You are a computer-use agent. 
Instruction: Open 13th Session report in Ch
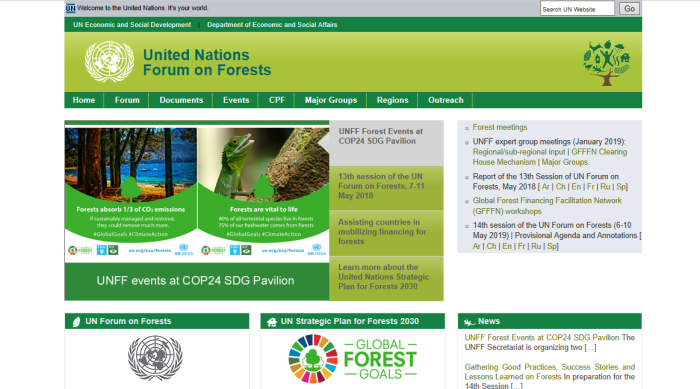561,187
